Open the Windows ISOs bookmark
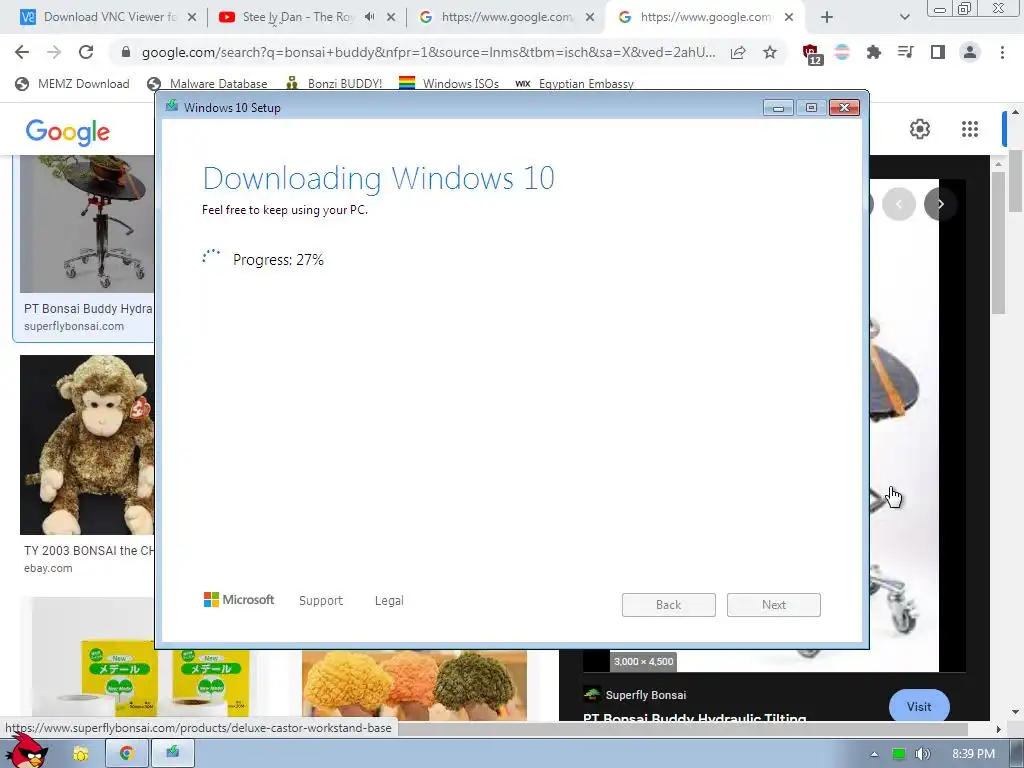1024x768 pixels. point(449,84)
